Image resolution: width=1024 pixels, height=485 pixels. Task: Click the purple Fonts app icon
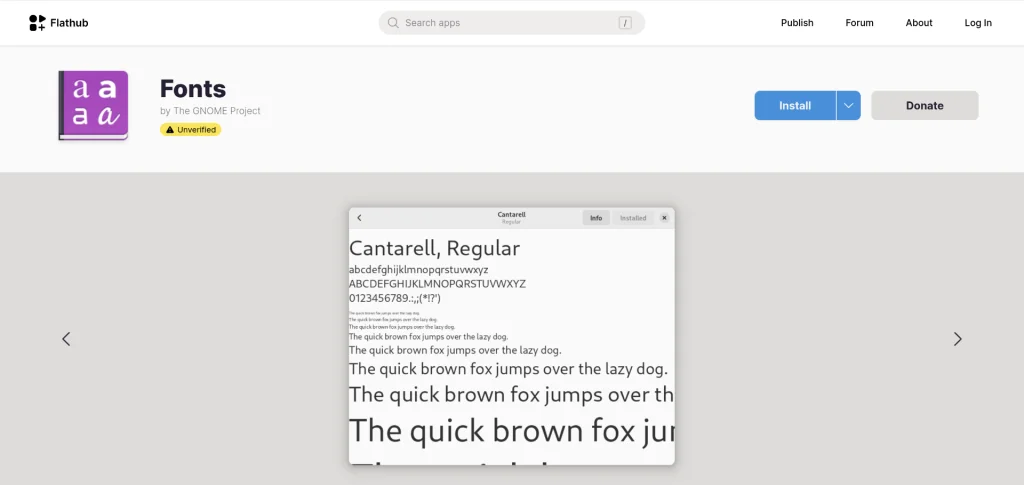pyautogui.click(x=93, y=105)
